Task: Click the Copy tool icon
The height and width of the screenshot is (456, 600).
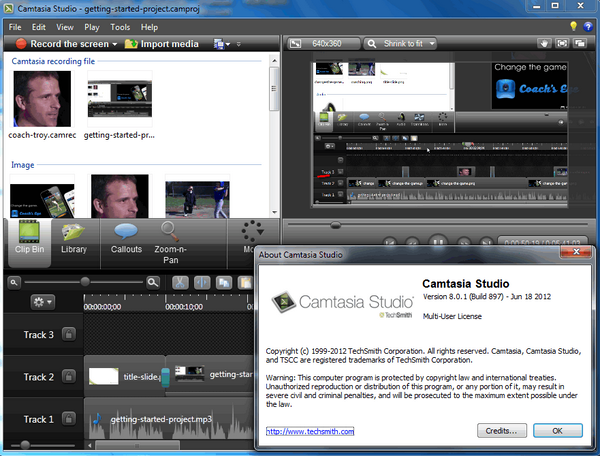Action: tap(224, 283)
